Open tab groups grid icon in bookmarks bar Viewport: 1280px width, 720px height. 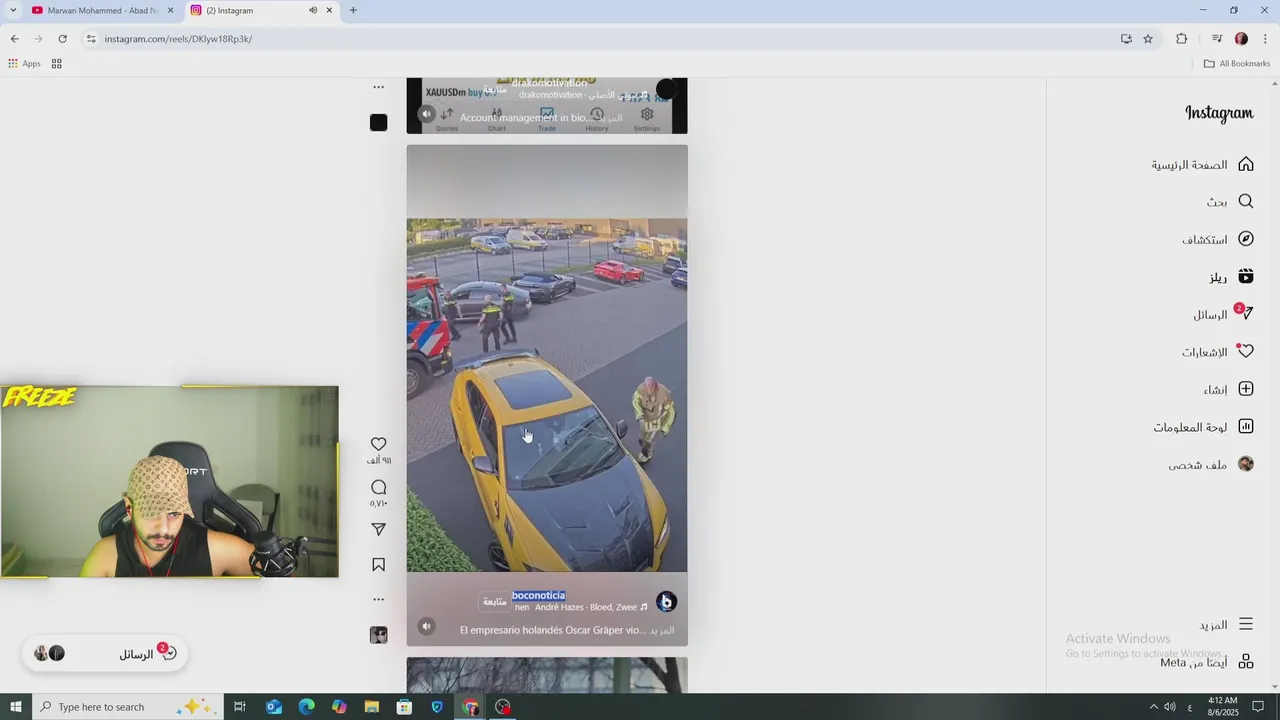pyautogui.click(x=57, y=63)
